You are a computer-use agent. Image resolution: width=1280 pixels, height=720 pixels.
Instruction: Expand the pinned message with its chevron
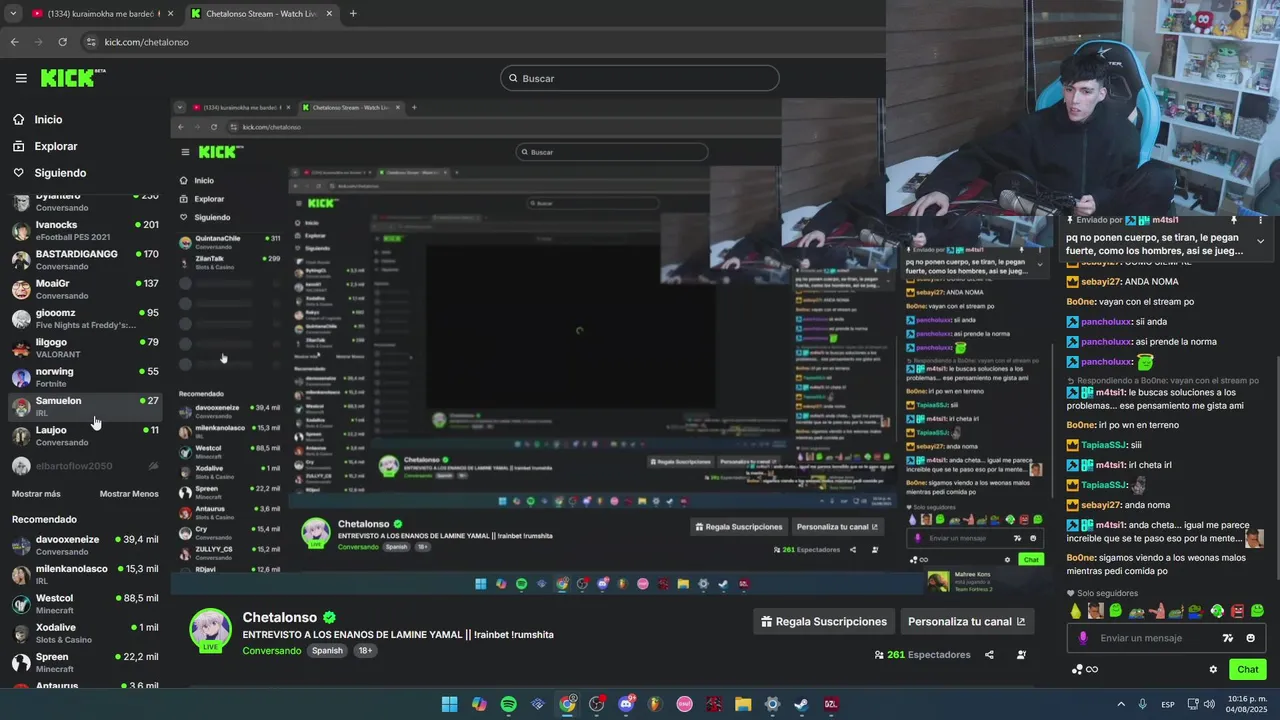pyautogui.click(x=1260, y=241)
